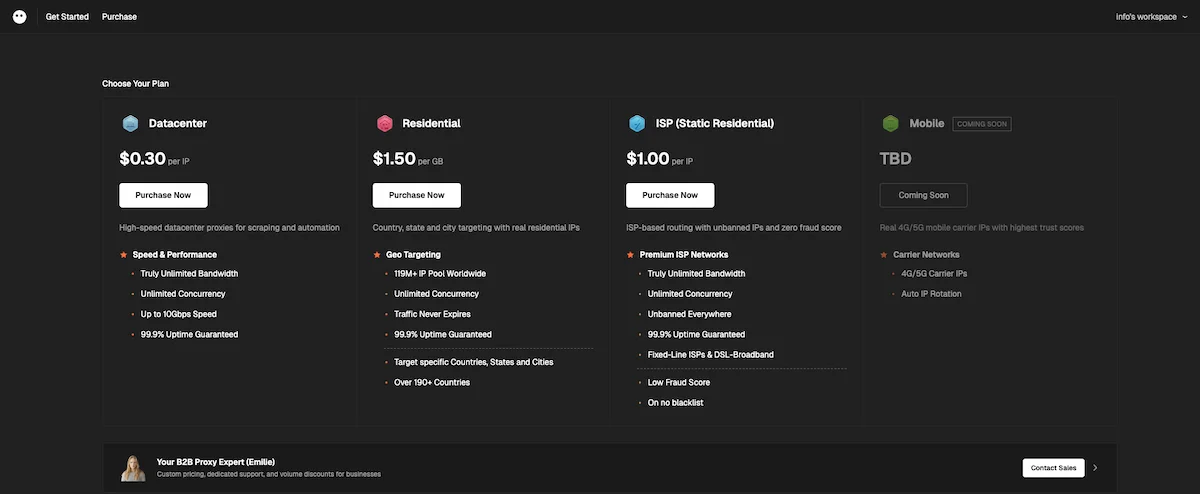1200x494 pixels.
Task: Click the Residential plan title
Action: tap(431, 124)
